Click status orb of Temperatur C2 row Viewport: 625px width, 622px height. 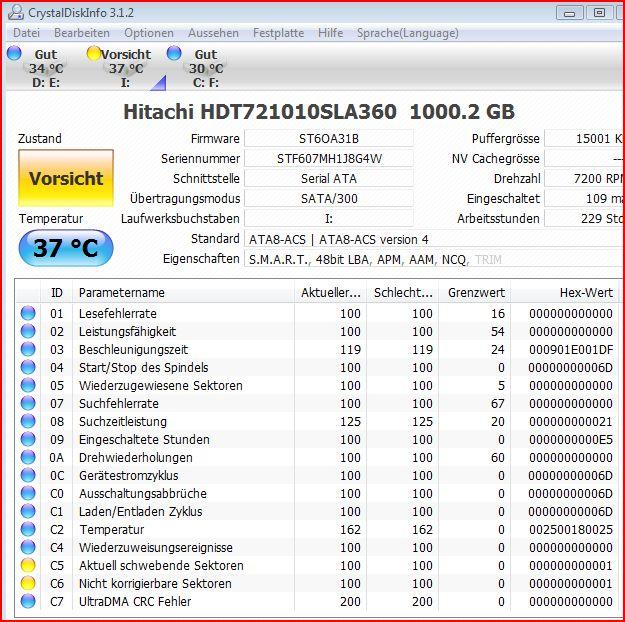tap(28, 529)
